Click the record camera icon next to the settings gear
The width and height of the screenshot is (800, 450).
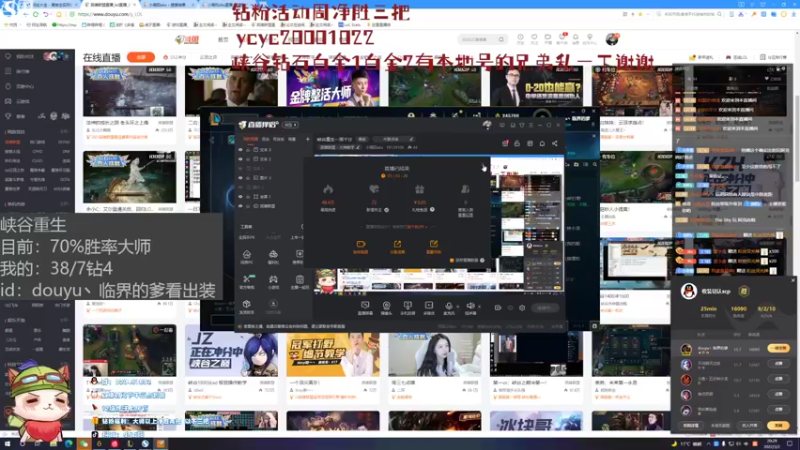[x=497, y=308]
